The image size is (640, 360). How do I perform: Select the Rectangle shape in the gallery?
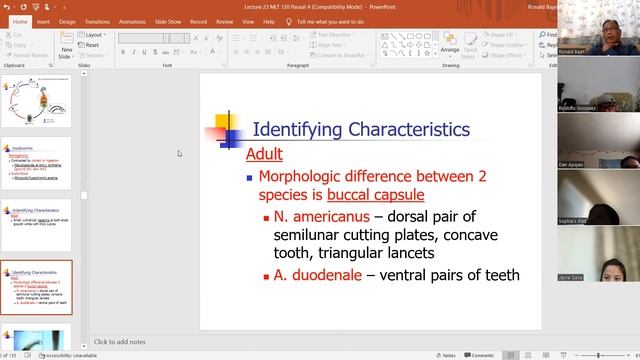[410, 36]
